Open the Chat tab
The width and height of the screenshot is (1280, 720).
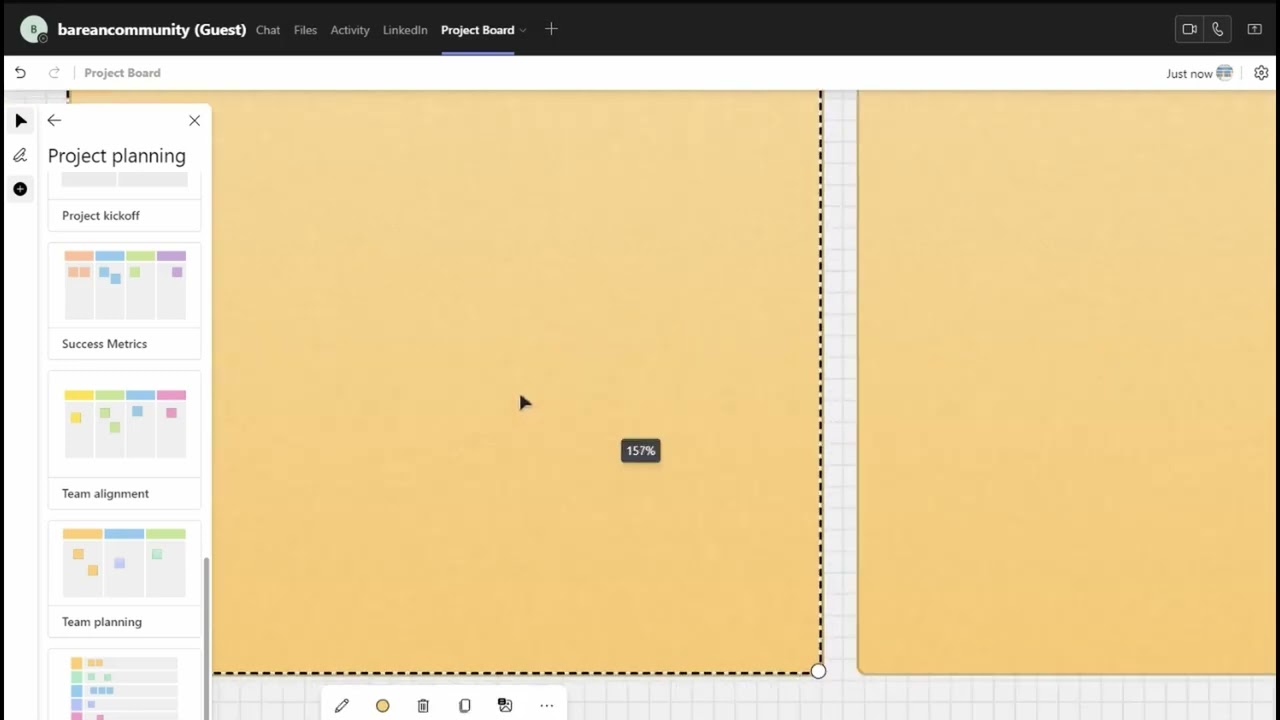click(268, 30)
